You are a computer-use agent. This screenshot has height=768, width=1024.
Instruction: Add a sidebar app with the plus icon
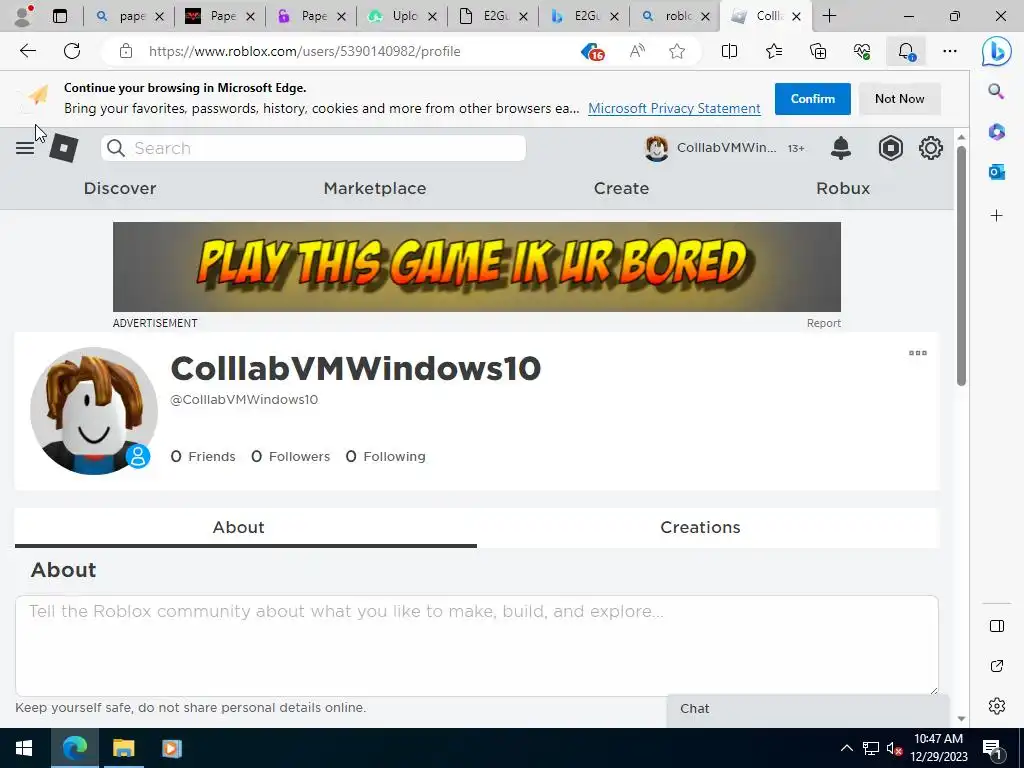(996, 216)
